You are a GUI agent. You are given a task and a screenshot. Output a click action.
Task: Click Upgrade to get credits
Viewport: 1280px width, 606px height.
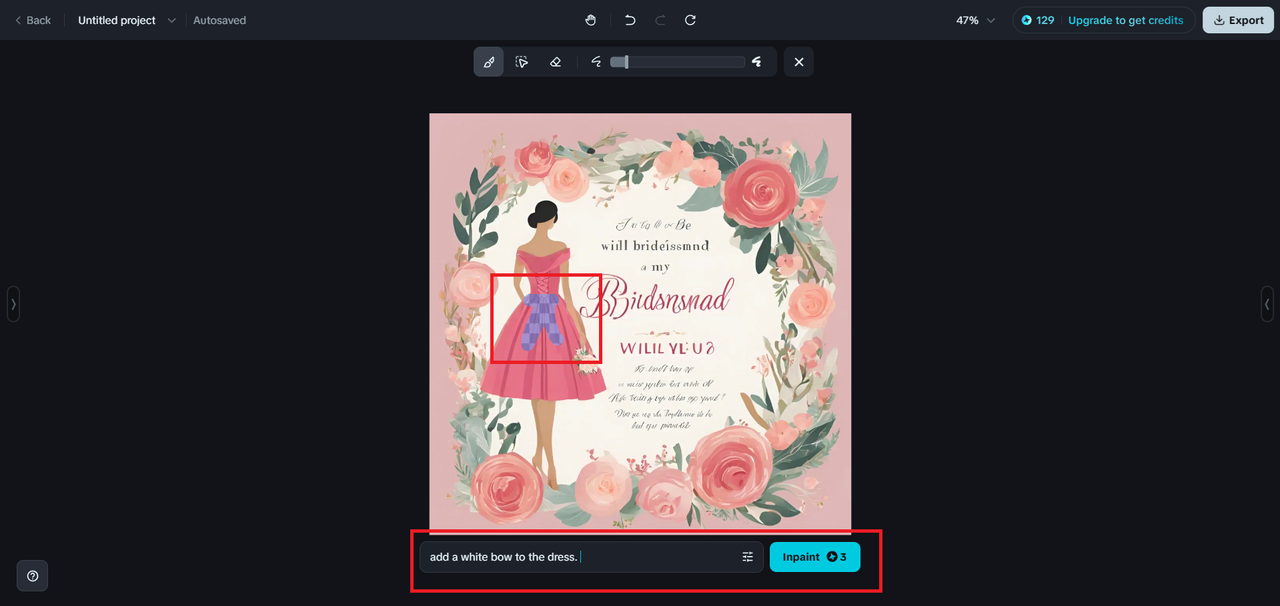click(1125, 20)
